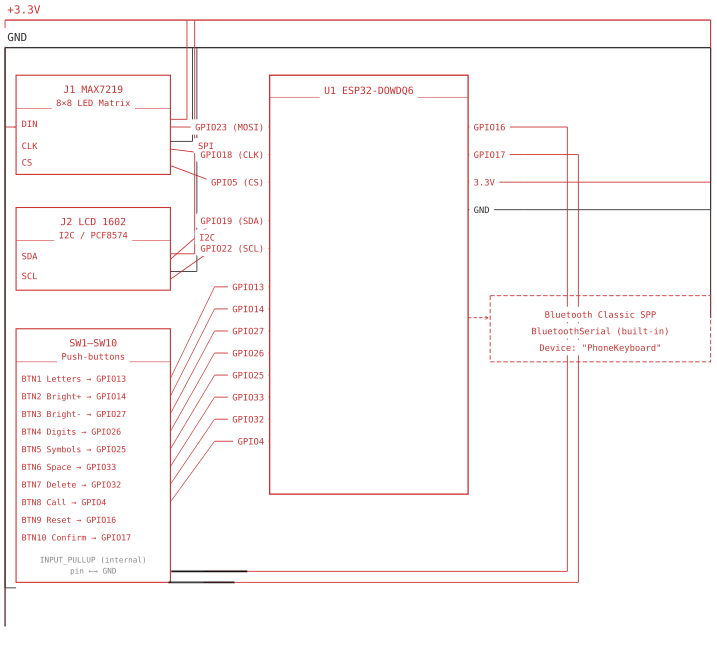Select the GPIO22 (SCL) pin label
This screenshot has width=717, height=647.
(x=232, y=248)
